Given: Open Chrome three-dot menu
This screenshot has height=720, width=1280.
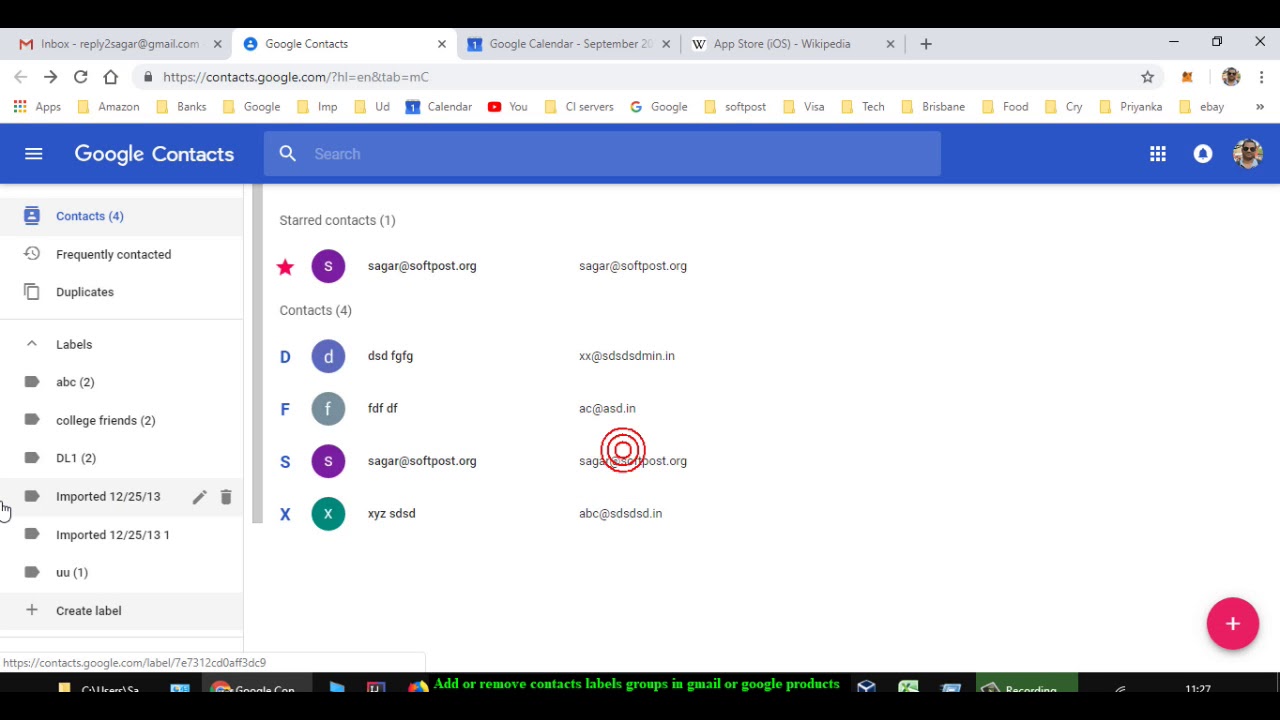Looking at the screenshot, I should 1262,77.
